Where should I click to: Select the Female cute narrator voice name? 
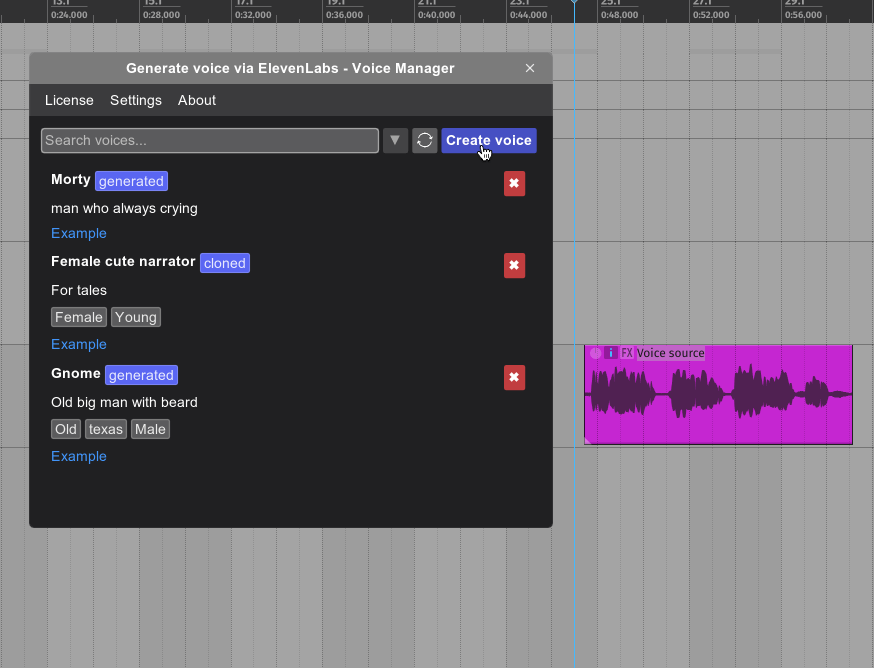point(123,262)
